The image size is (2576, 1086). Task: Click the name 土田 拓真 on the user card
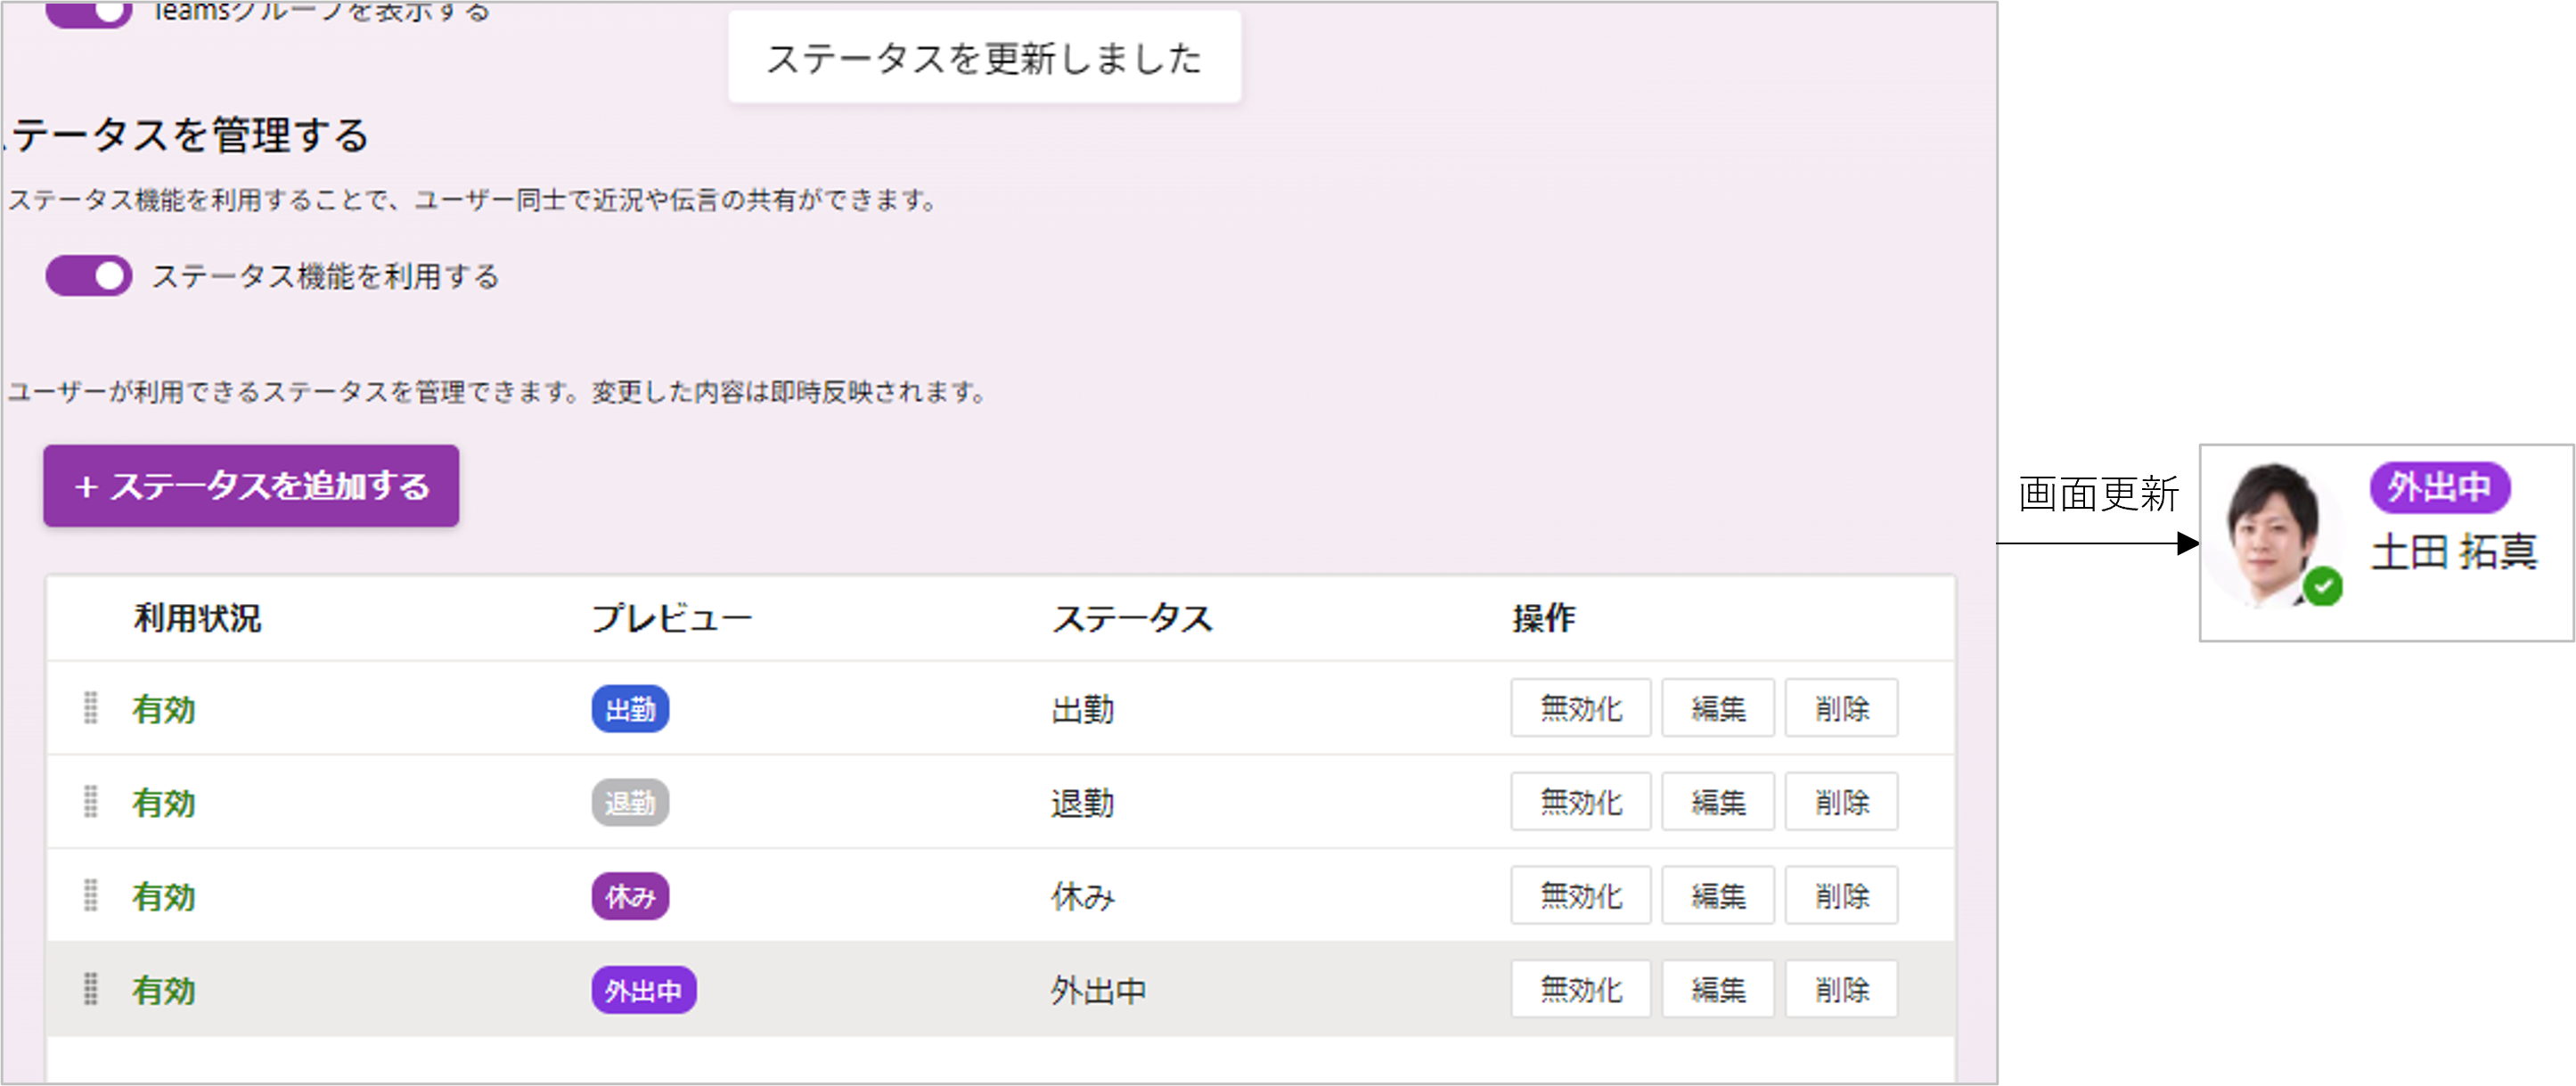pyautogui.click(x=2454, y=552)
